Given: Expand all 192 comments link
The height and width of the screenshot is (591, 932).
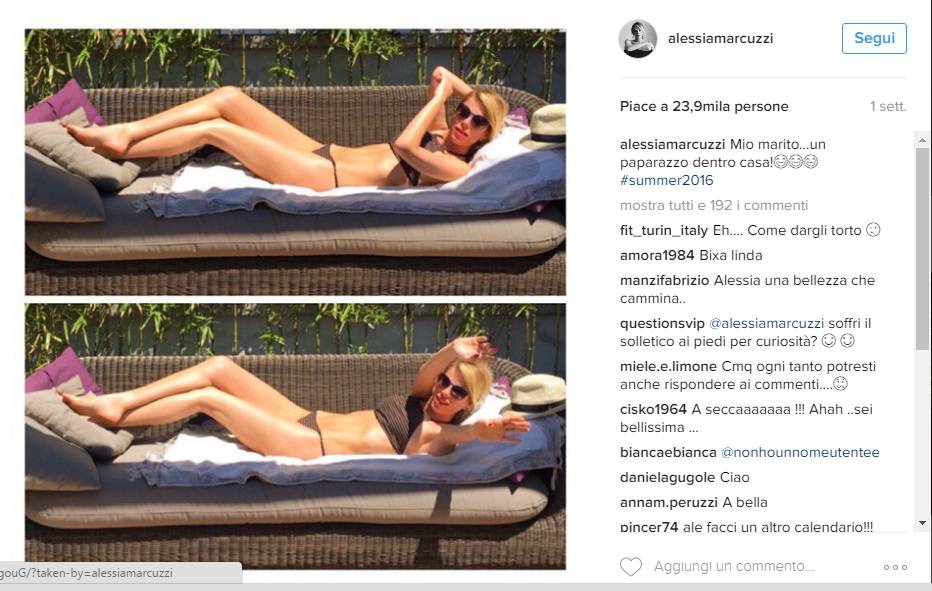Looking at the screenshot, I should [x=714, y=205].
